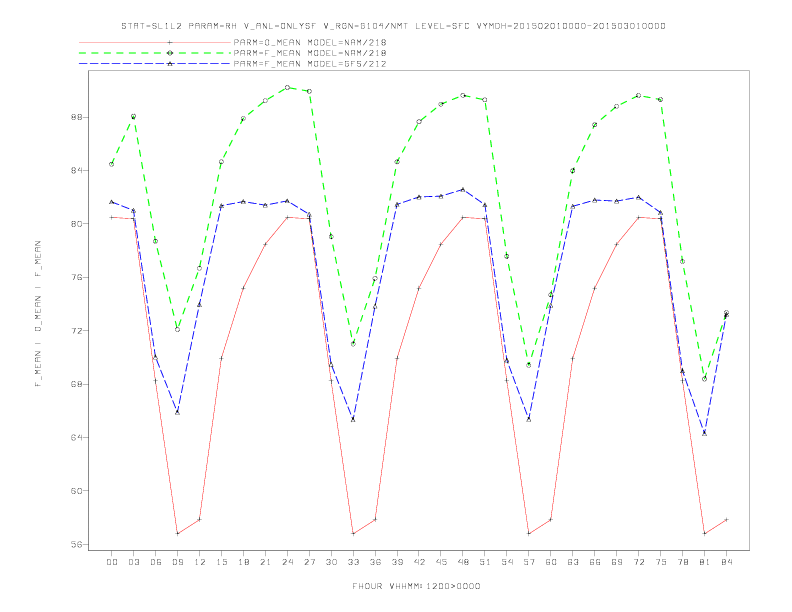Select legend entry PARM=F_MEAN MODEL=NAM/218
Viewport: 792px width, 612px height.
coord(310,53)
